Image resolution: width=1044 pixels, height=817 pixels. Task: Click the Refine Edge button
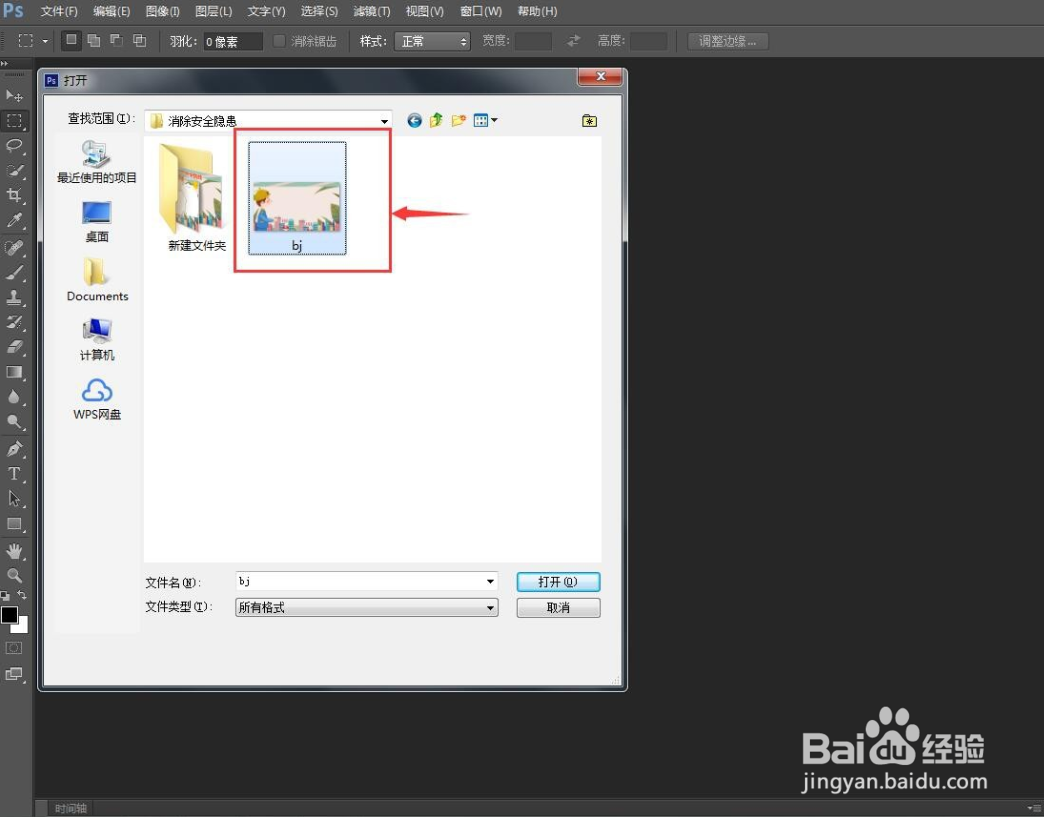728,41
